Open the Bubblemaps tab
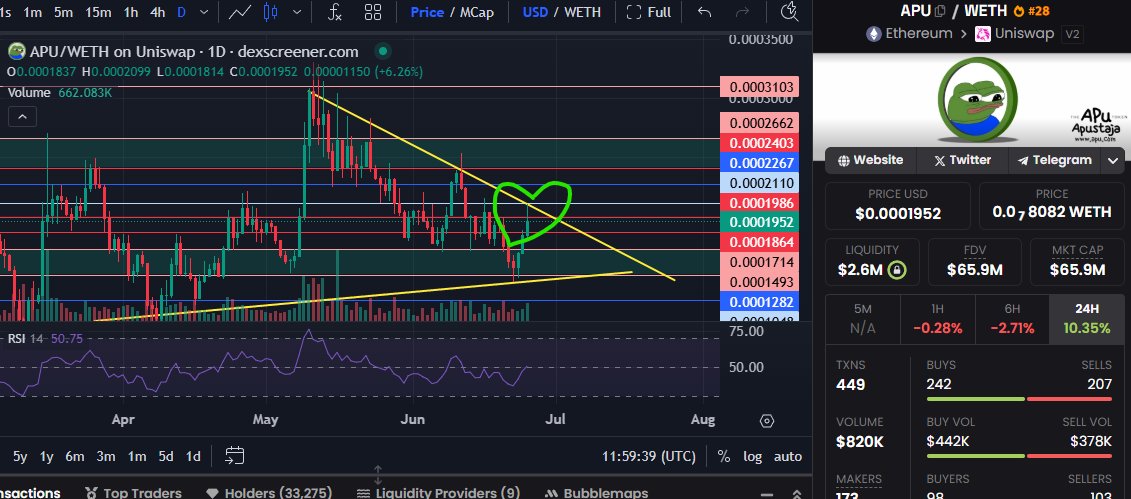 coord(599,493)
